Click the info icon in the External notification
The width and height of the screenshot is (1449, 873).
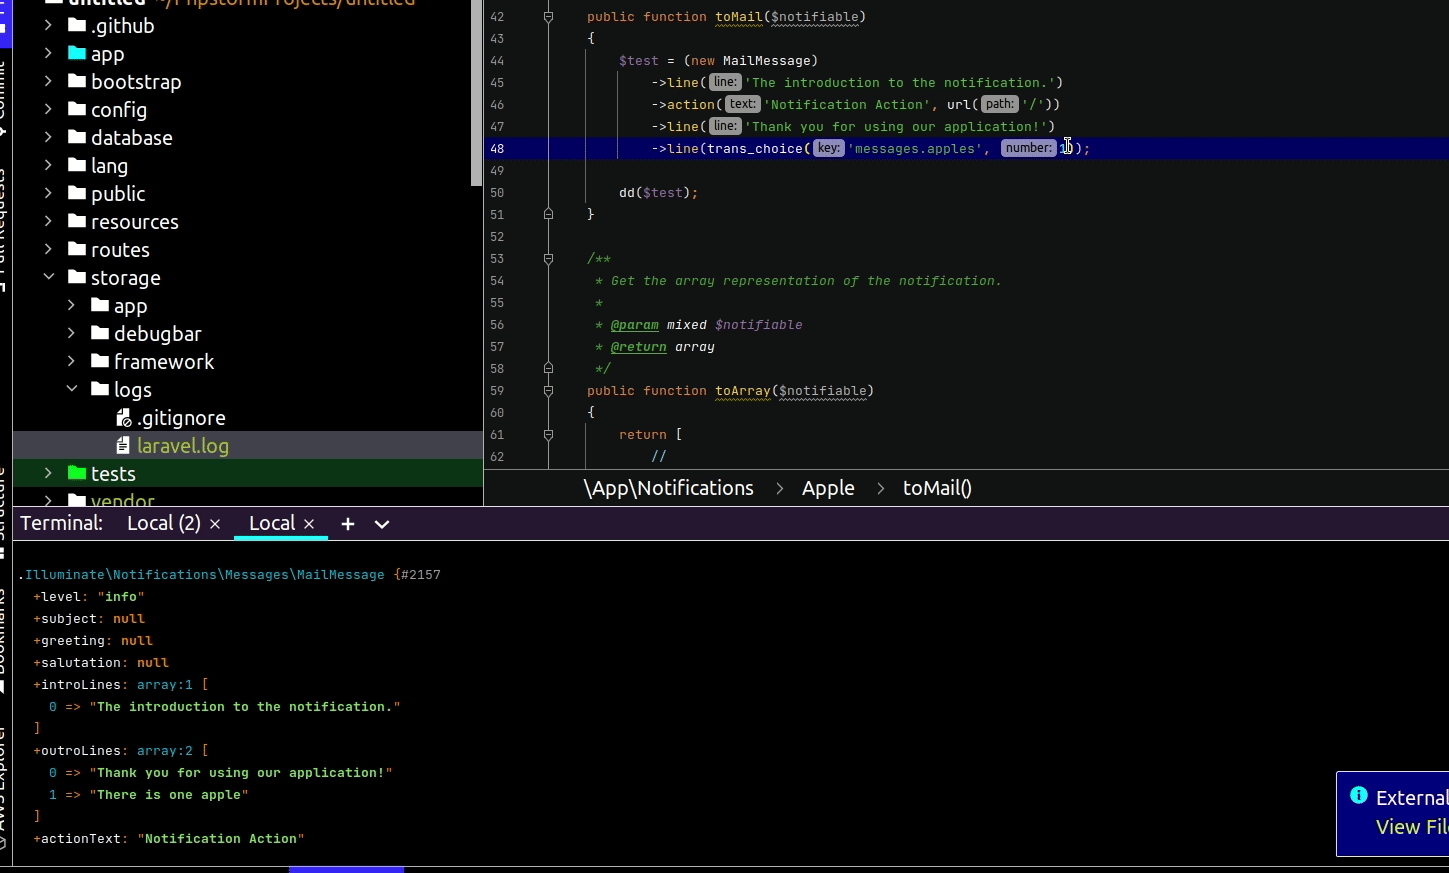coord(1359,796)
